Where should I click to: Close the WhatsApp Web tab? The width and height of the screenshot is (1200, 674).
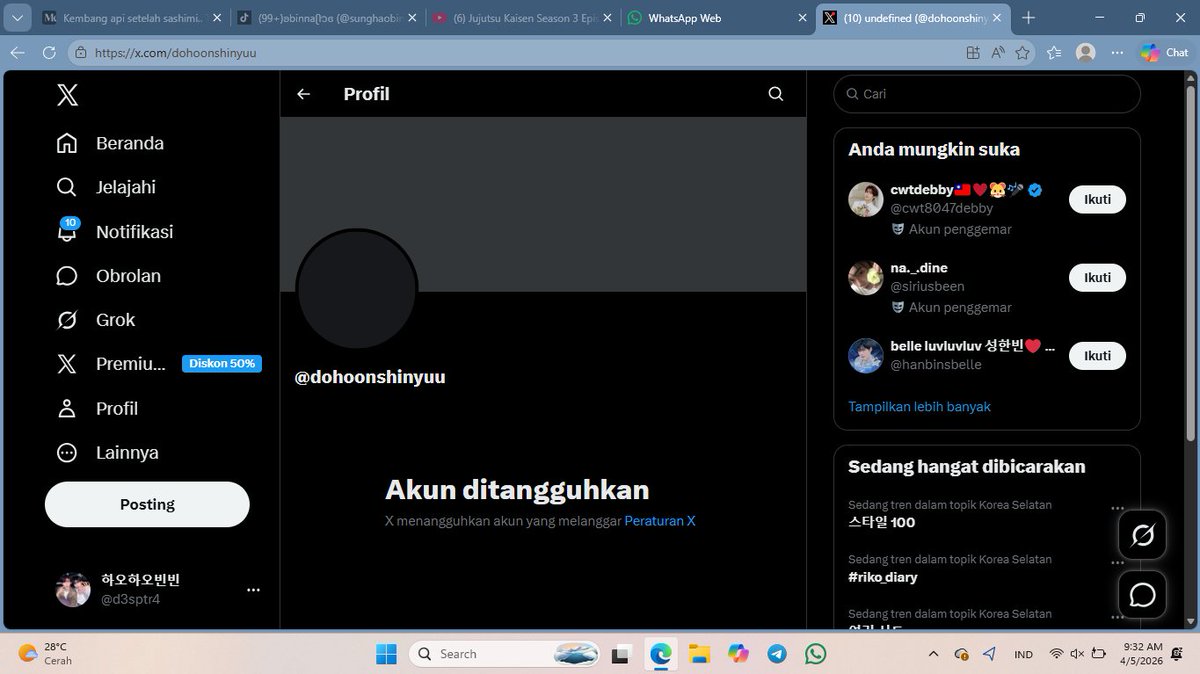[802, 18]
